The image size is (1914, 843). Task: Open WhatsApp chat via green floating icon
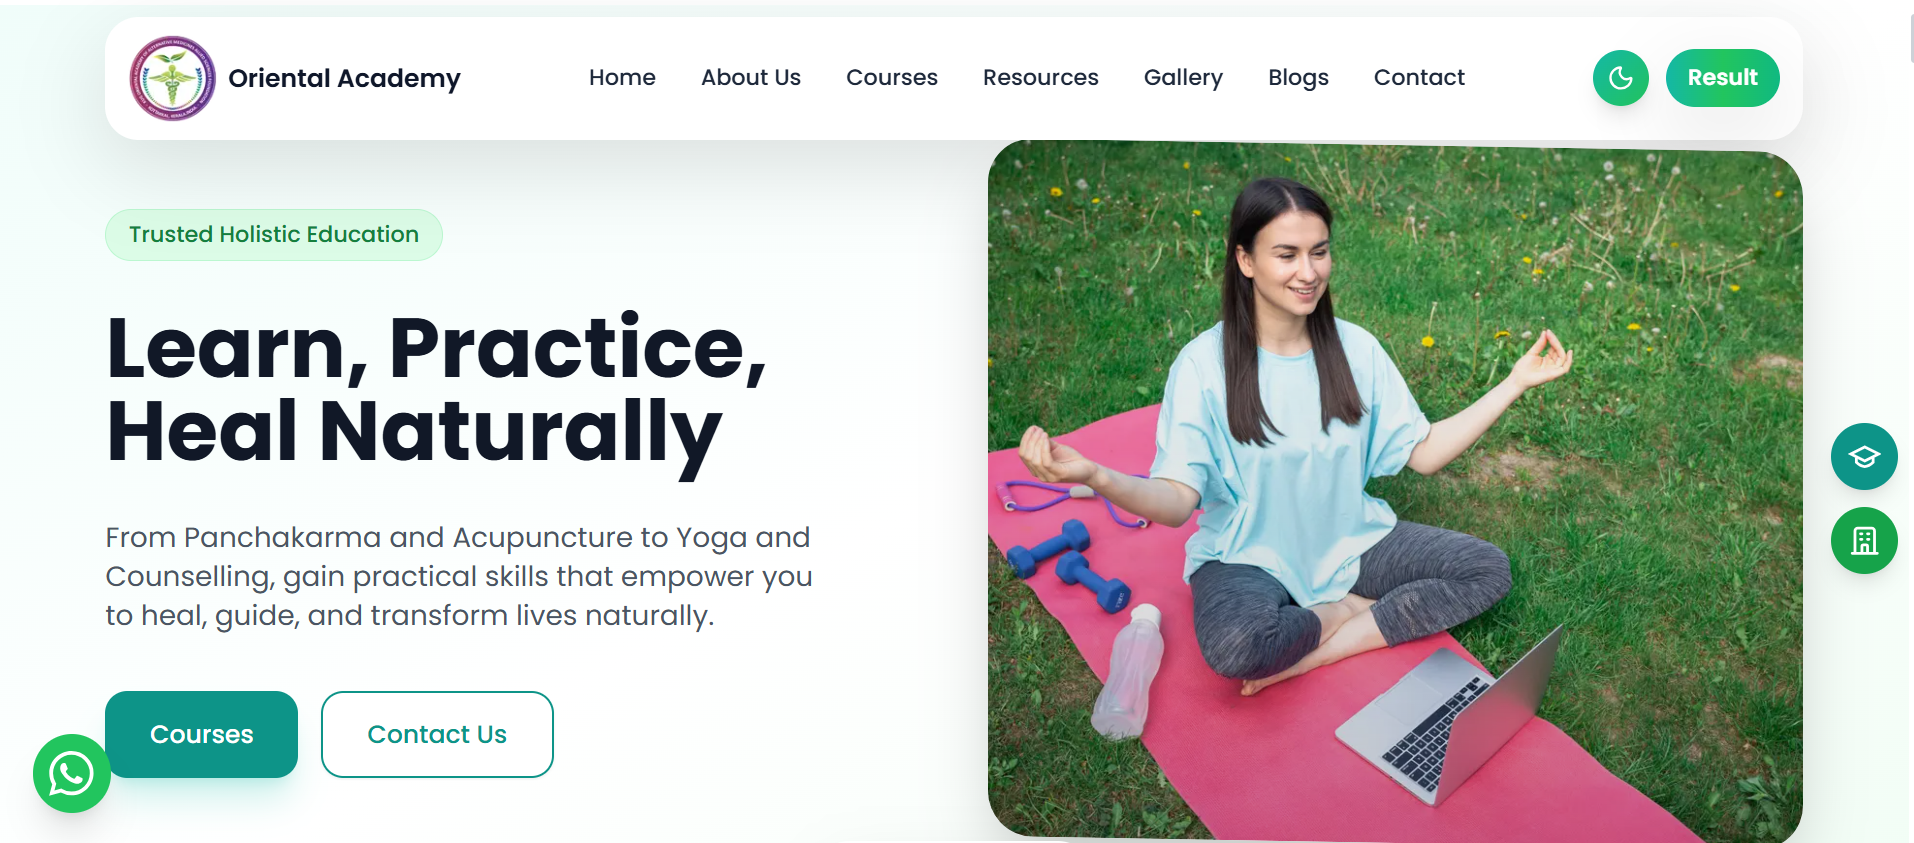click(72, 773)
